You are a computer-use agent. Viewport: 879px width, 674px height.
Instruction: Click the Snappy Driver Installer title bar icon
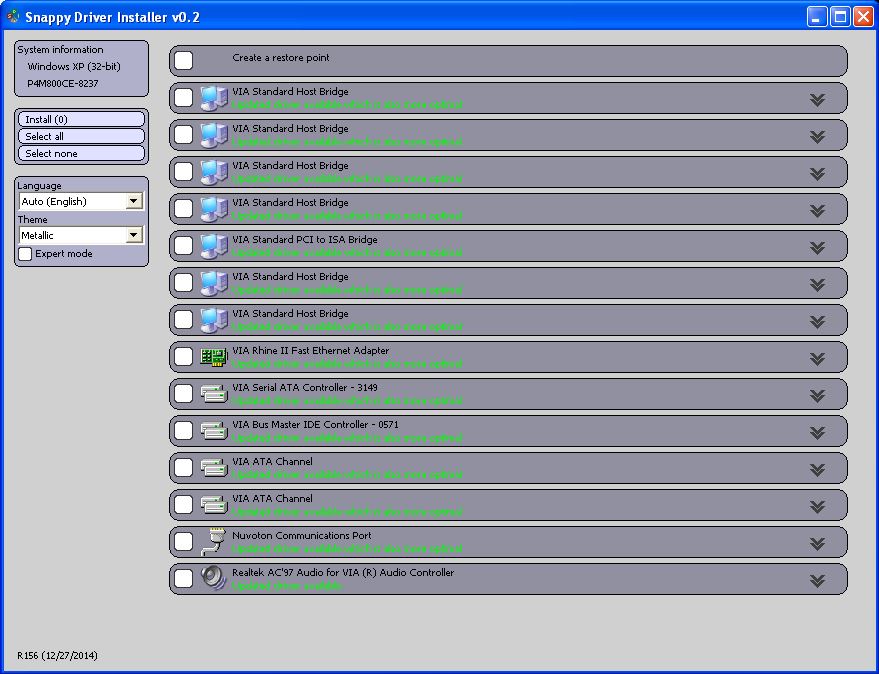click(x=13, y=16)
